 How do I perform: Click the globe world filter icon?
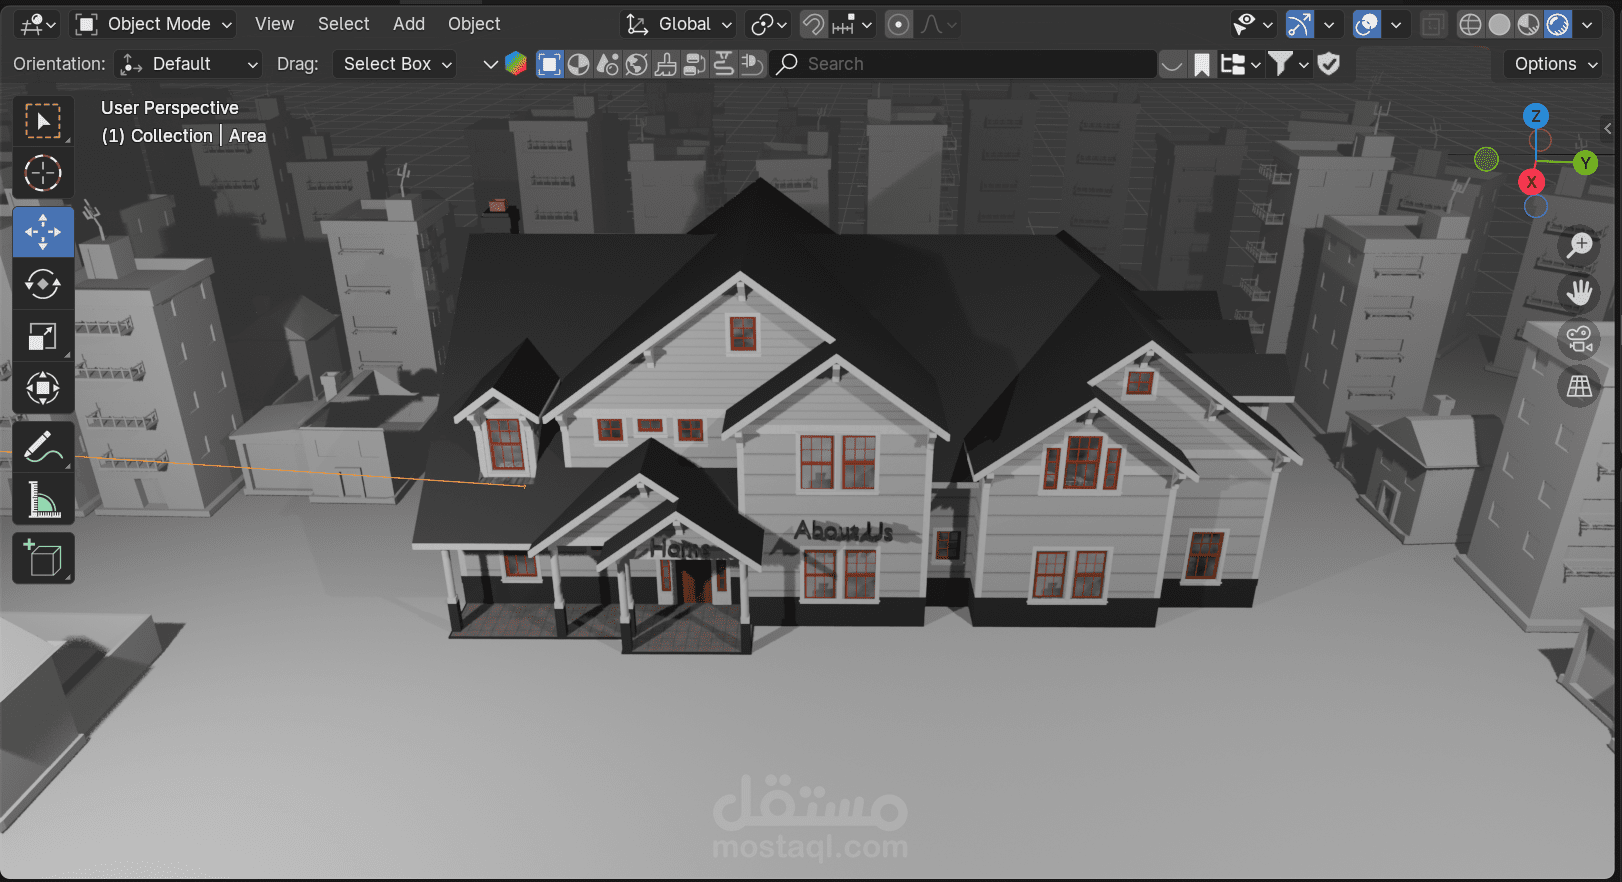[x=636, y=64]
